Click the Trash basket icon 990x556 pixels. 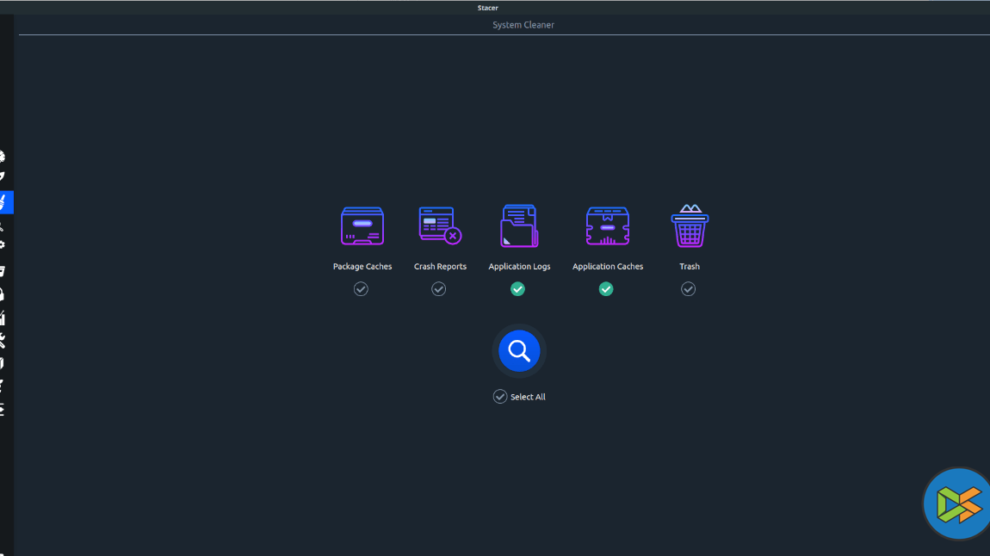pyautogui.click(x=689, y=226)
